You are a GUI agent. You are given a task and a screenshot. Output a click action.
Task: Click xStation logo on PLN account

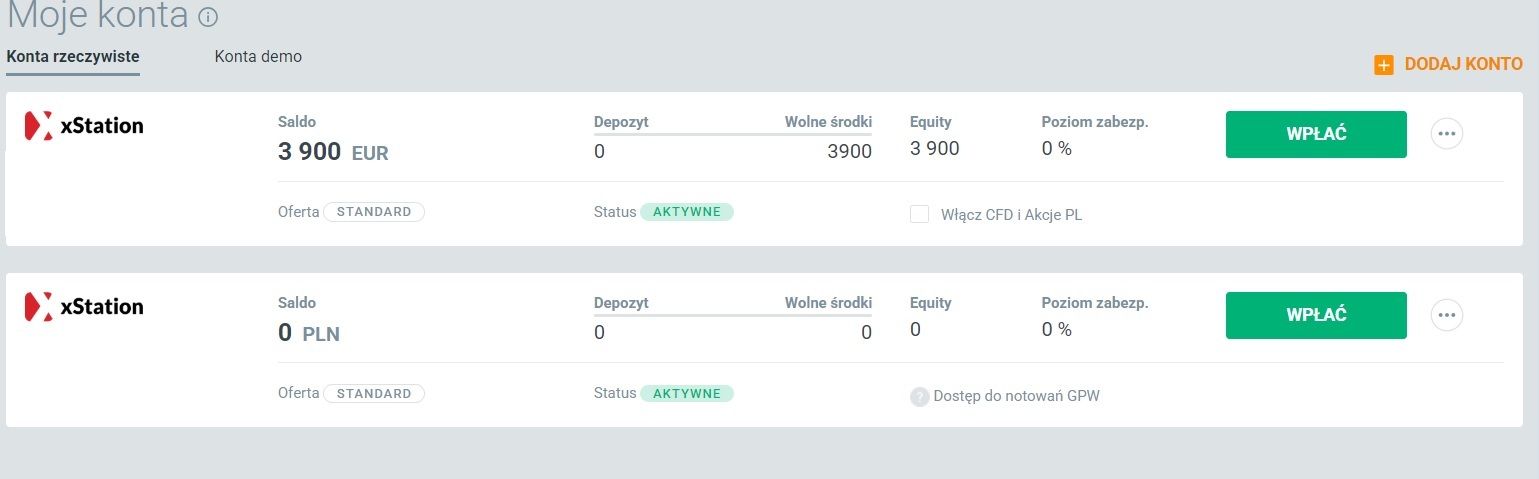coord(85,307)
